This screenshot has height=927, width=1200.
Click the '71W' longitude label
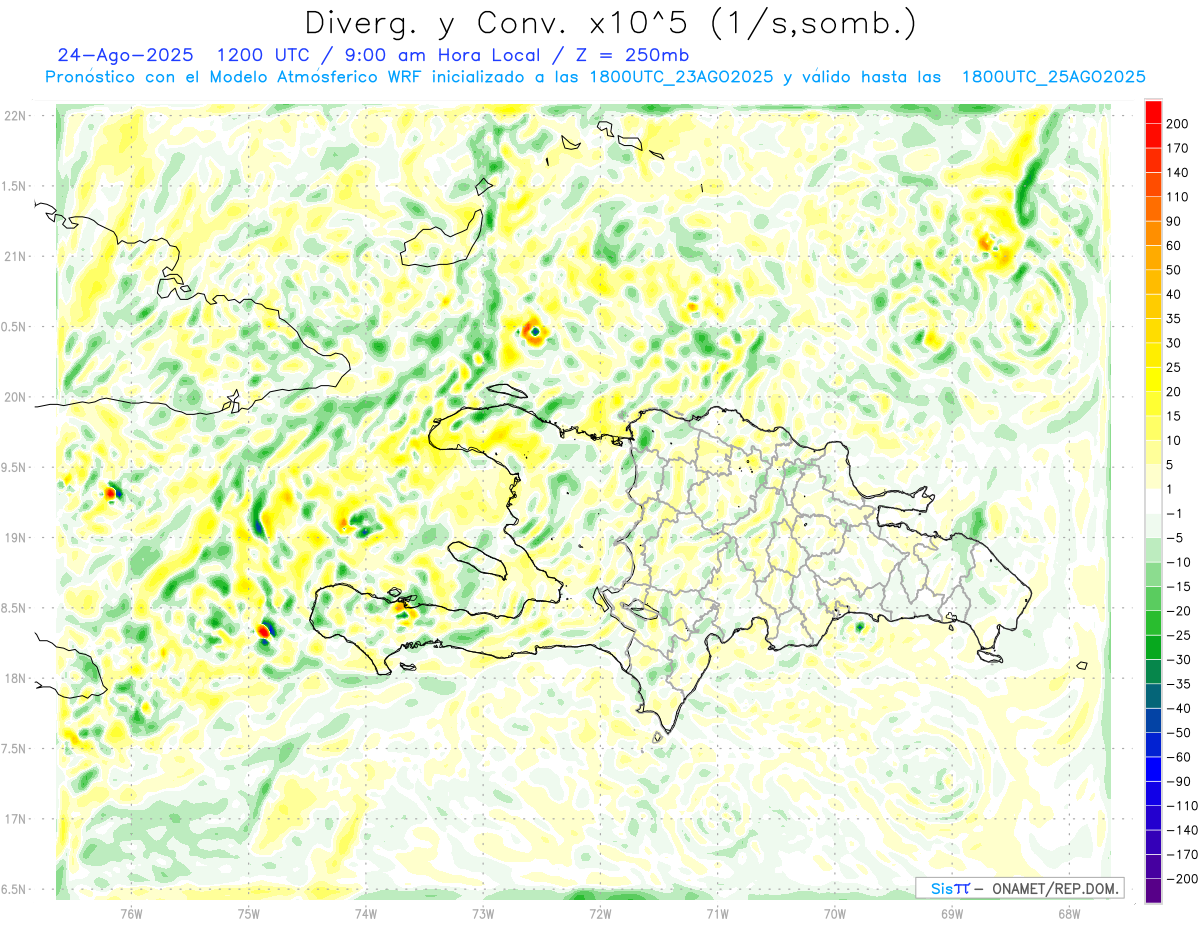click(x=717, y=914)
